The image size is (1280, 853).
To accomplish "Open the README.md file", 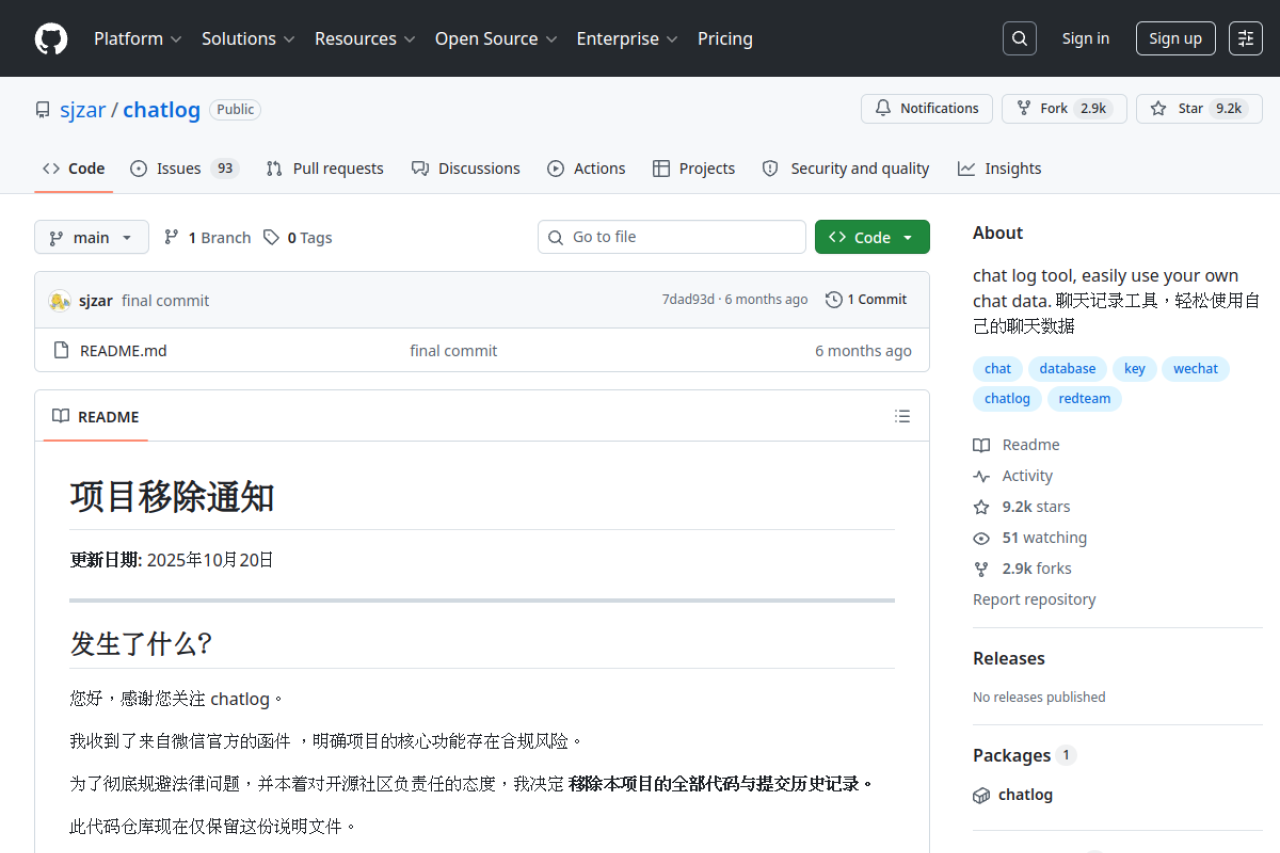I will pos(123,351).
